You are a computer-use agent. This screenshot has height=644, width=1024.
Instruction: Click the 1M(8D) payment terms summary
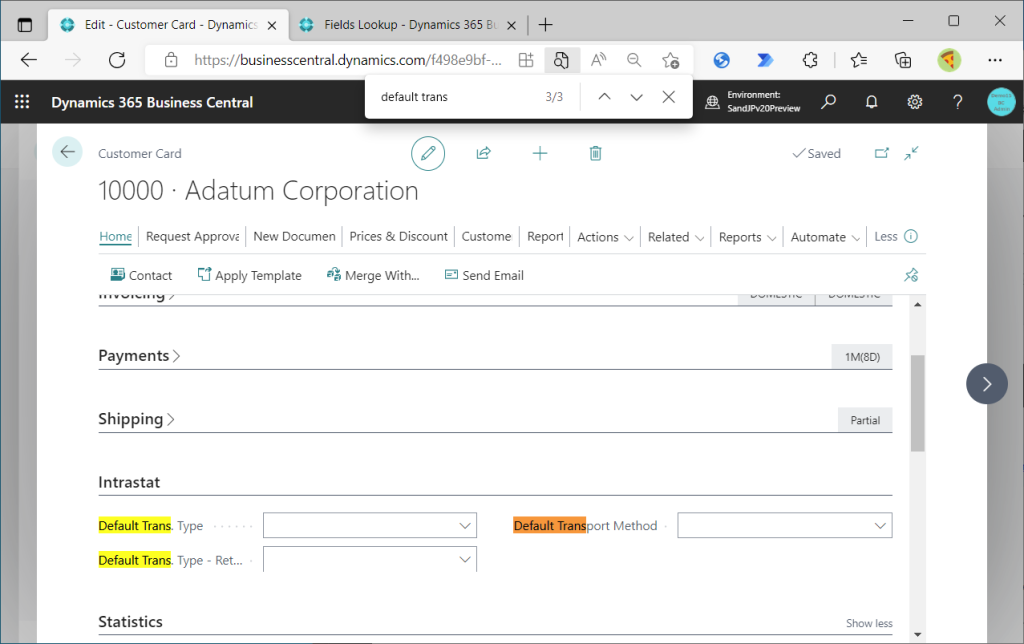[x=862, y=357]
